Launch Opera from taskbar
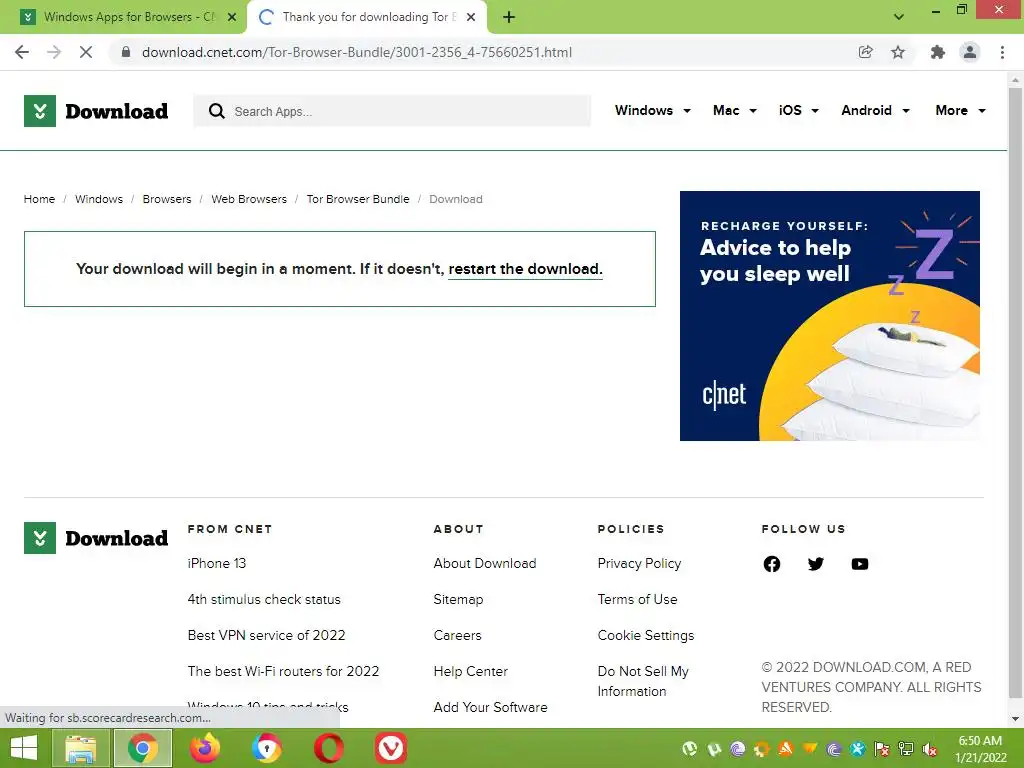The width and height of the screenshot is (1024, 768). click(328, 748)
